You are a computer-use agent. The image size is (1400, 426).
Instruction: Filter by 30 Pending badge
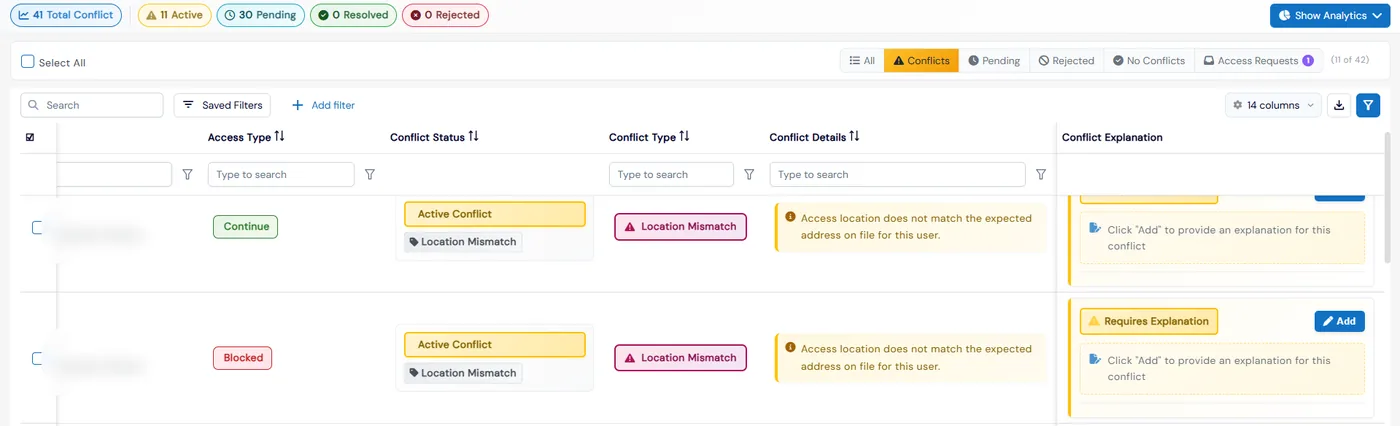coord(260,15)
